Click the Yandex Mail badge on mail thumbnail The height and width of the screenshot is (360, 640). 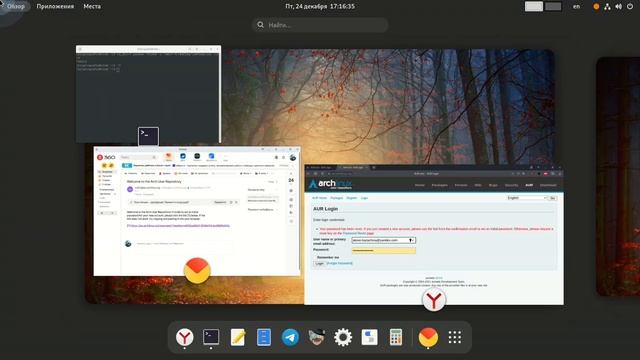point(197,270)
